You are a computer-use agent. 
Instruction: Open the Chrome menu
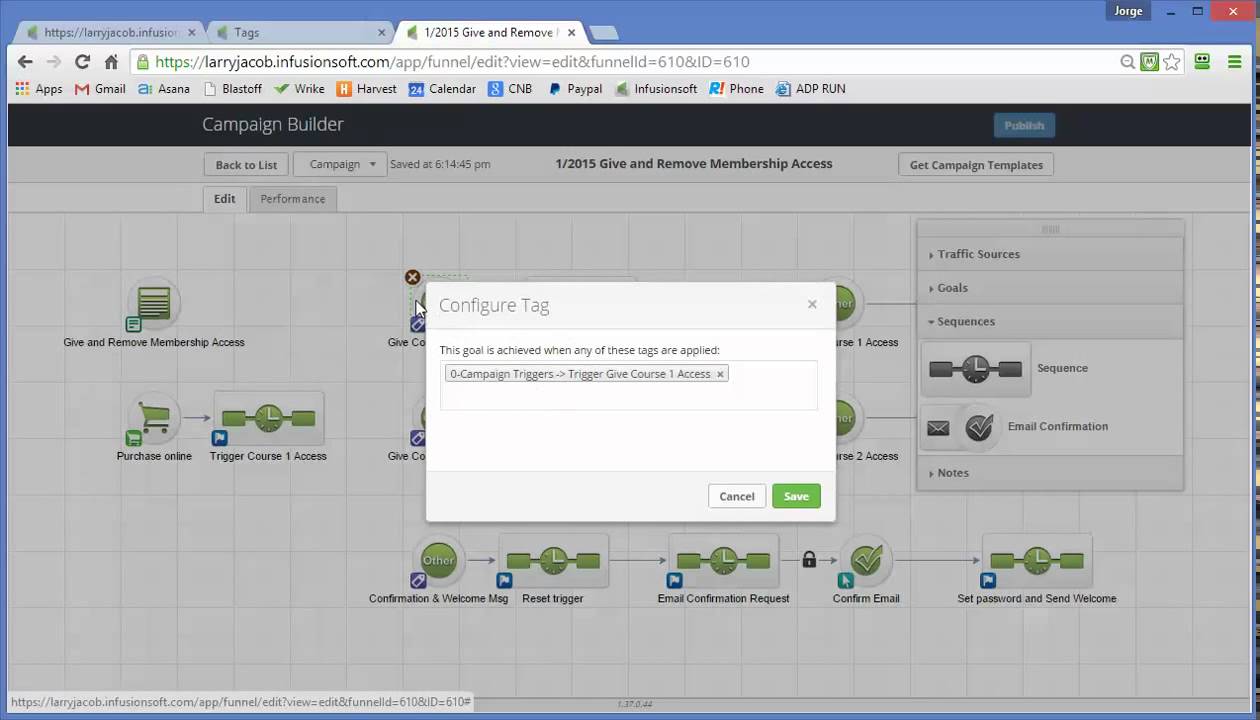[1234, 62]
